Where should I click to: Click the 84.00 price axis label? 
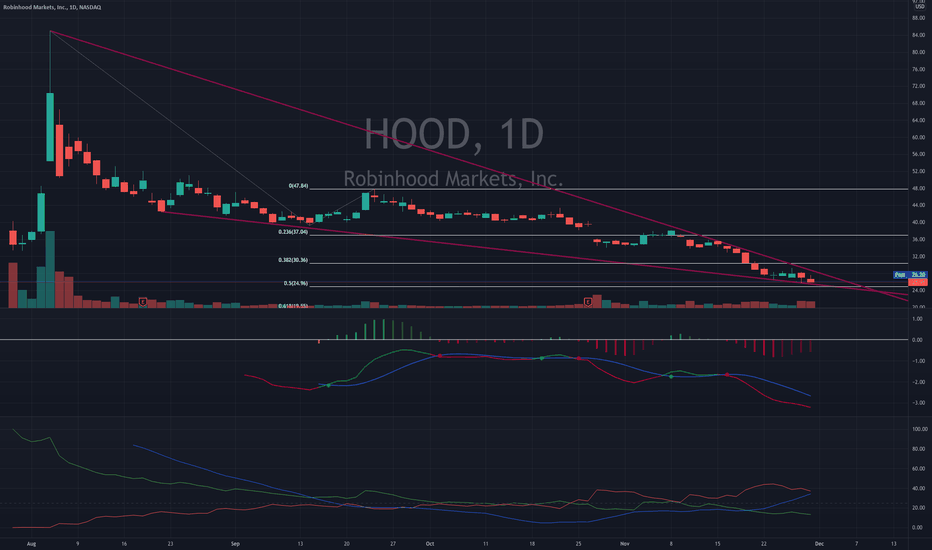tap(918, 35)
